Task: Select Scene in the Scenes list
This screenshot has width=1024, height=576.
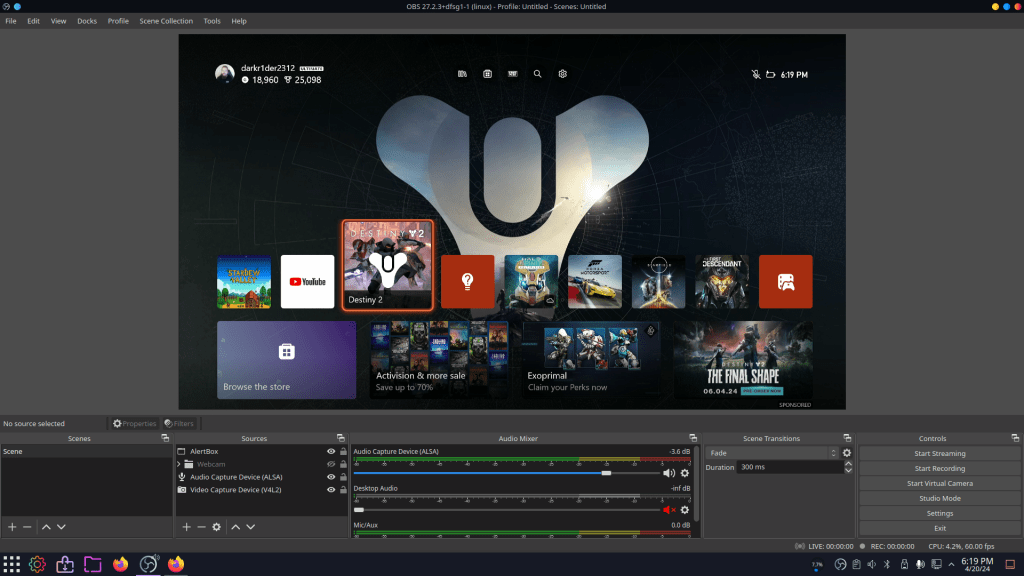Action: pyautogui.click(x=30, y=450)
